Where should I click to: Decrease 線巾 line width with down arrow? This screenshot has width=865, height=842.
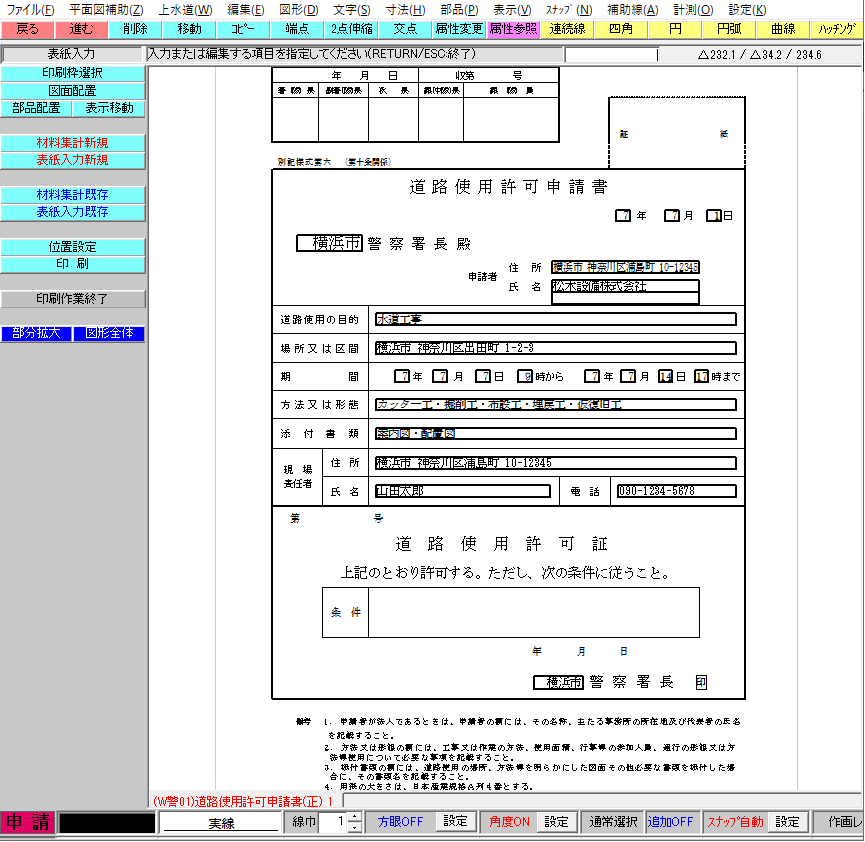pyautogui.click(x=355, y=827)
